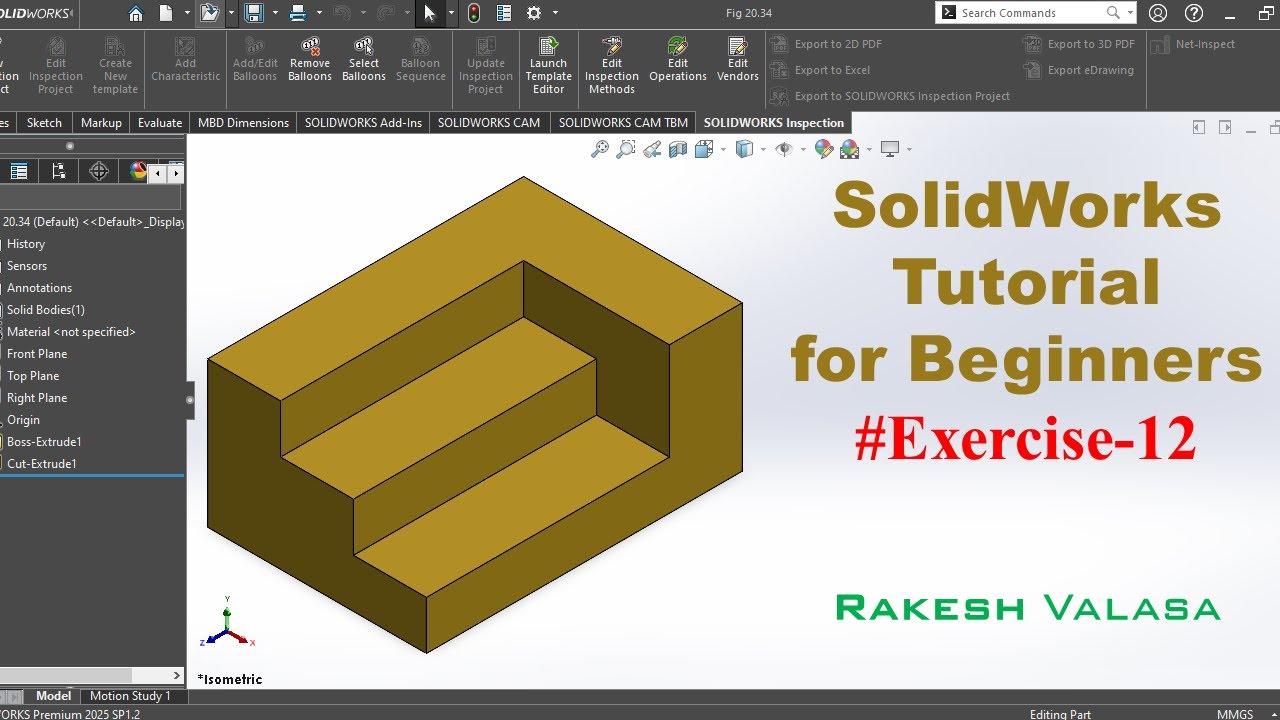Save the part with the floppy disk icon
This screenshot has width=1280, height=720.
pos(254,13)
